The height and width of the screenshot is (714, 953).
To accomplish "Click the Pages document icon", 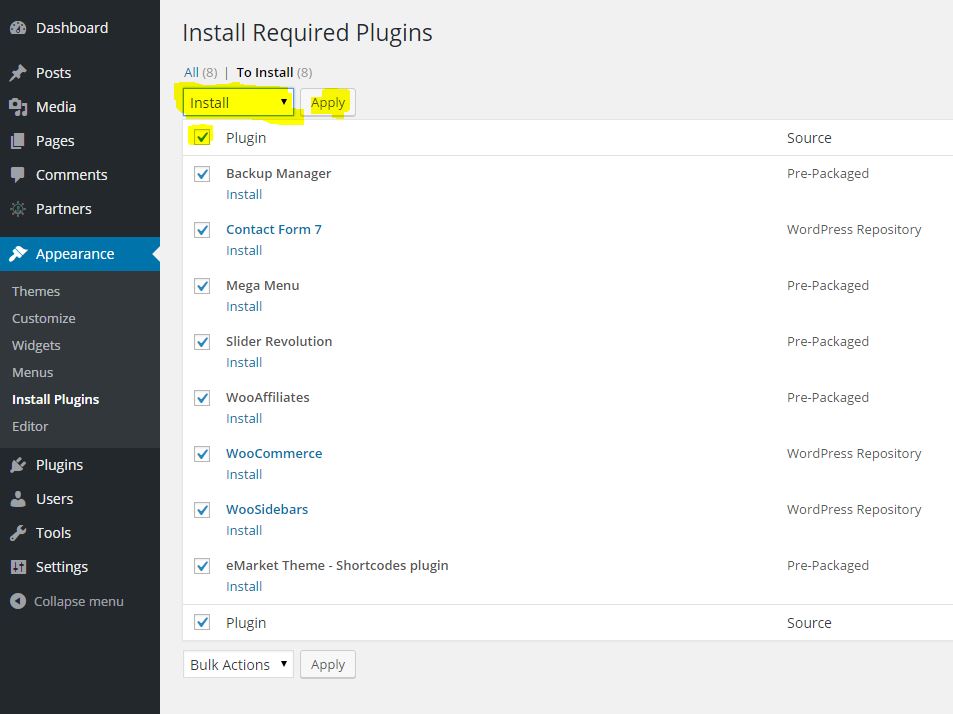I will tap(18, 141).
